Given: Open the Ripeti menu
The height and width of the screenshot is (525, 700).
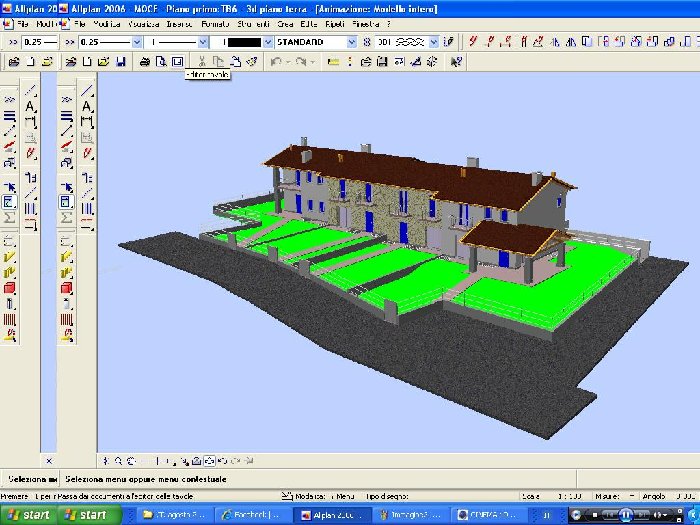Looking at the screenshot, I should (x=335, y=24).
